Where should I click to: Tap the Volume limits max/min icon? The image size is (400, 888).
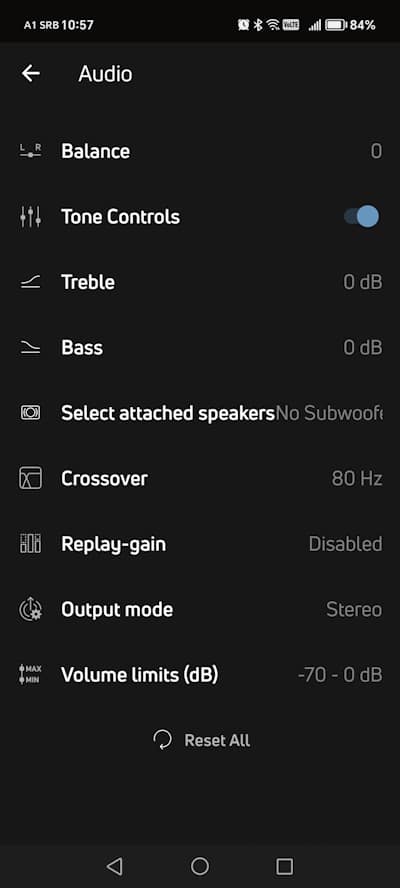31,674
